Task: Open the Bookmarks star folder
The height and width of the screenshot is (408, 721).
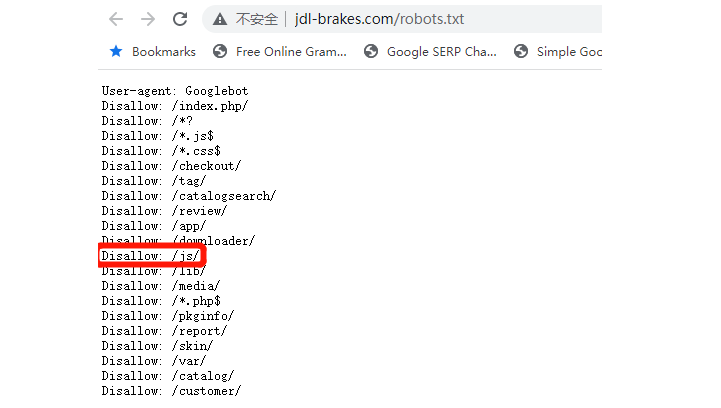Action: (153, 52)
